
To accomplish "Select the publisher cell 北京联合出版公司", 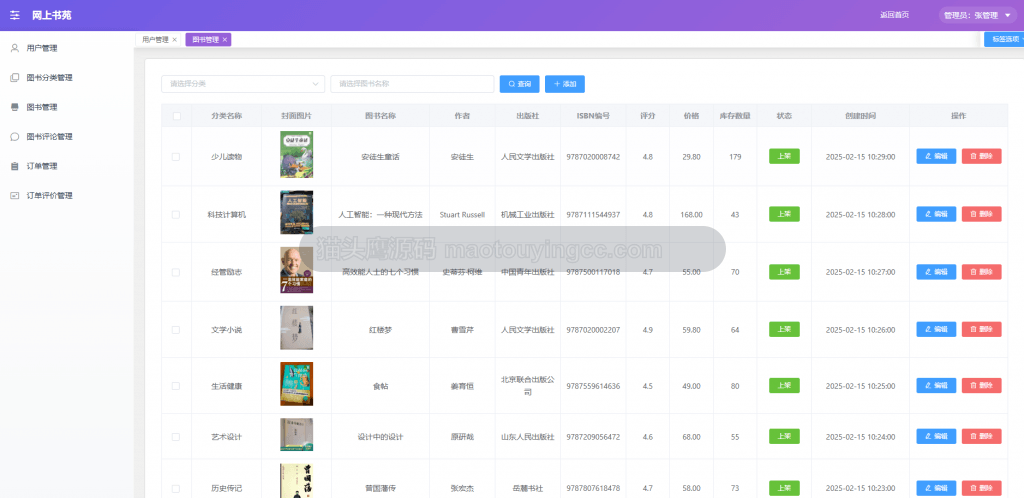I will click(528, 386).
